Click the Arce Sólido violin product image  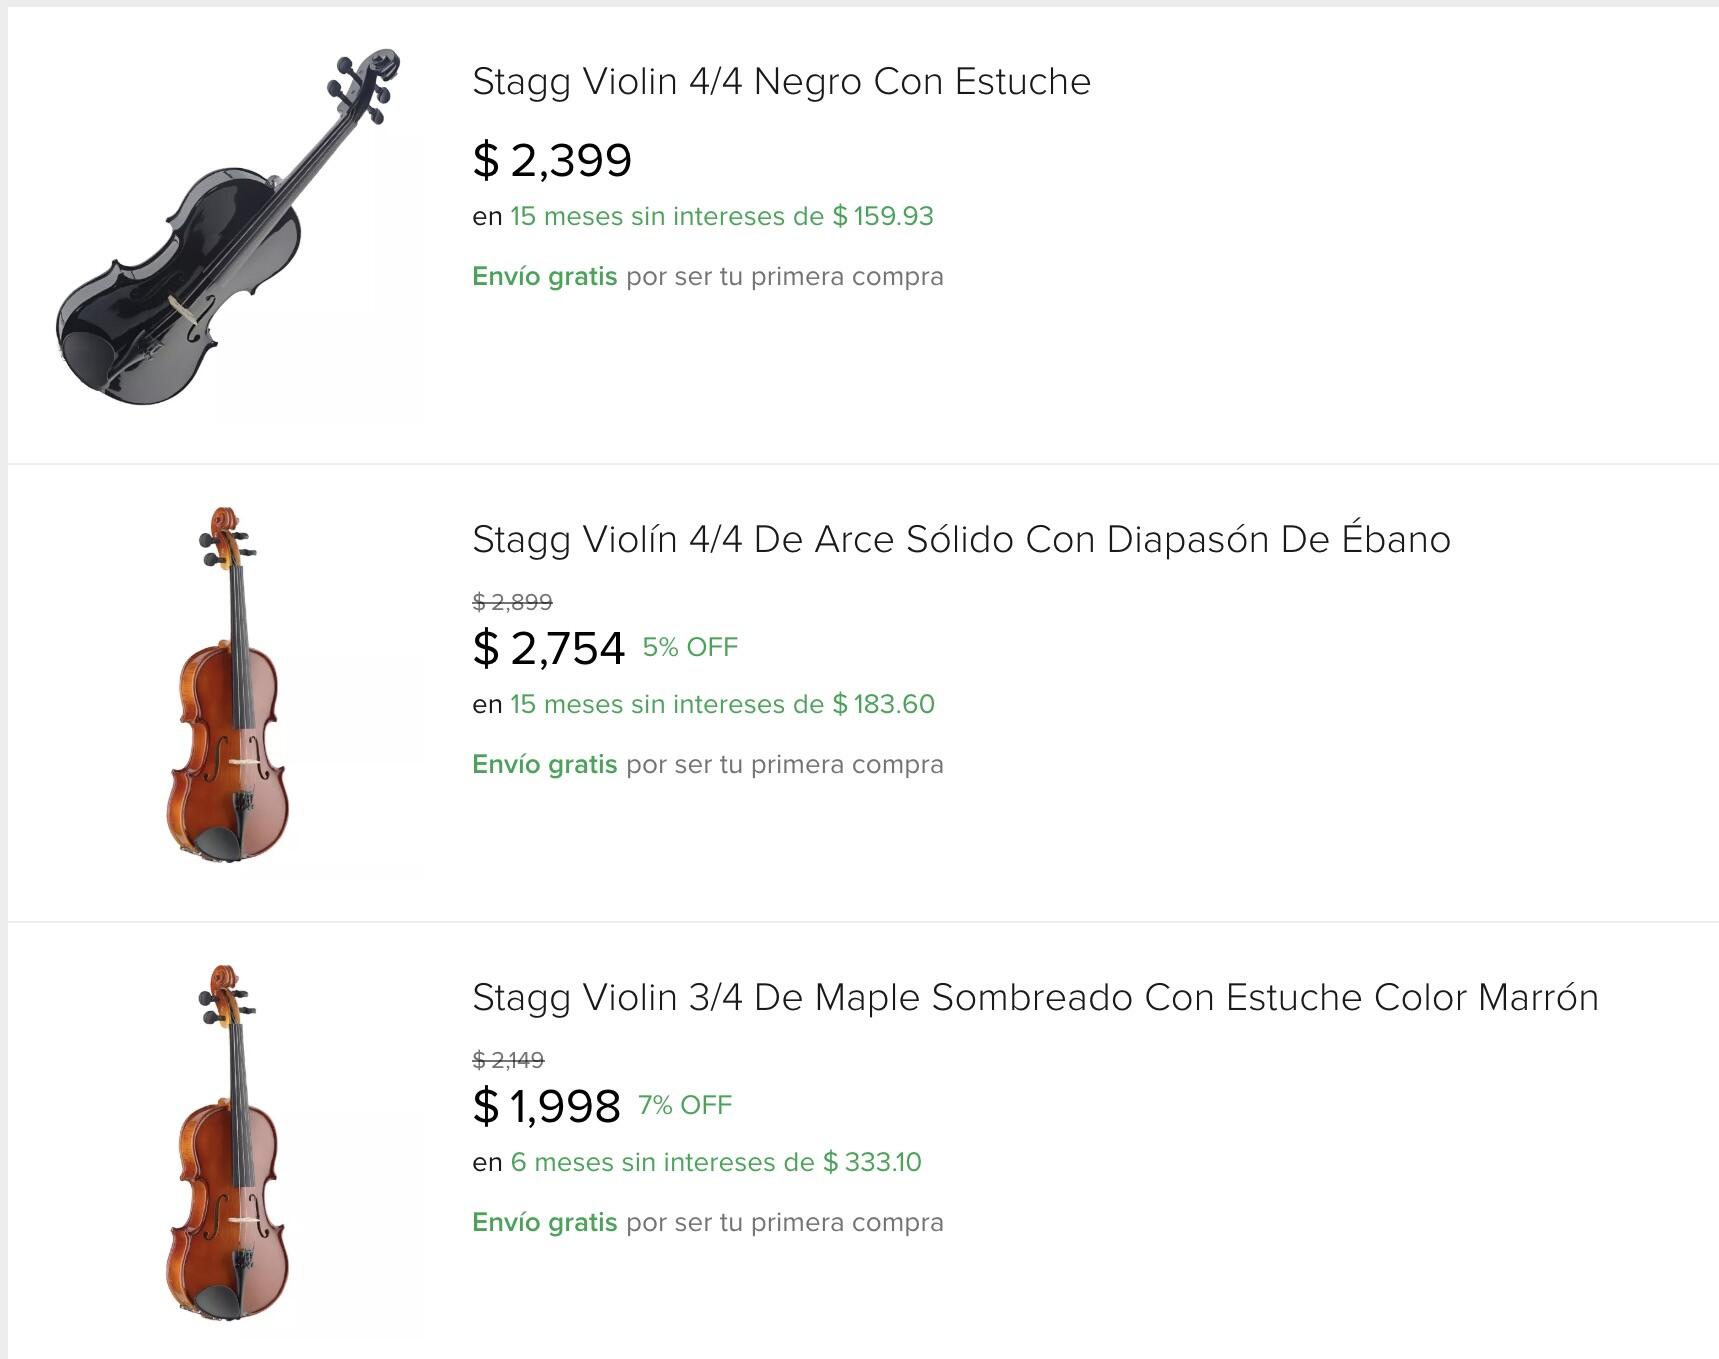tap(227, 686)
